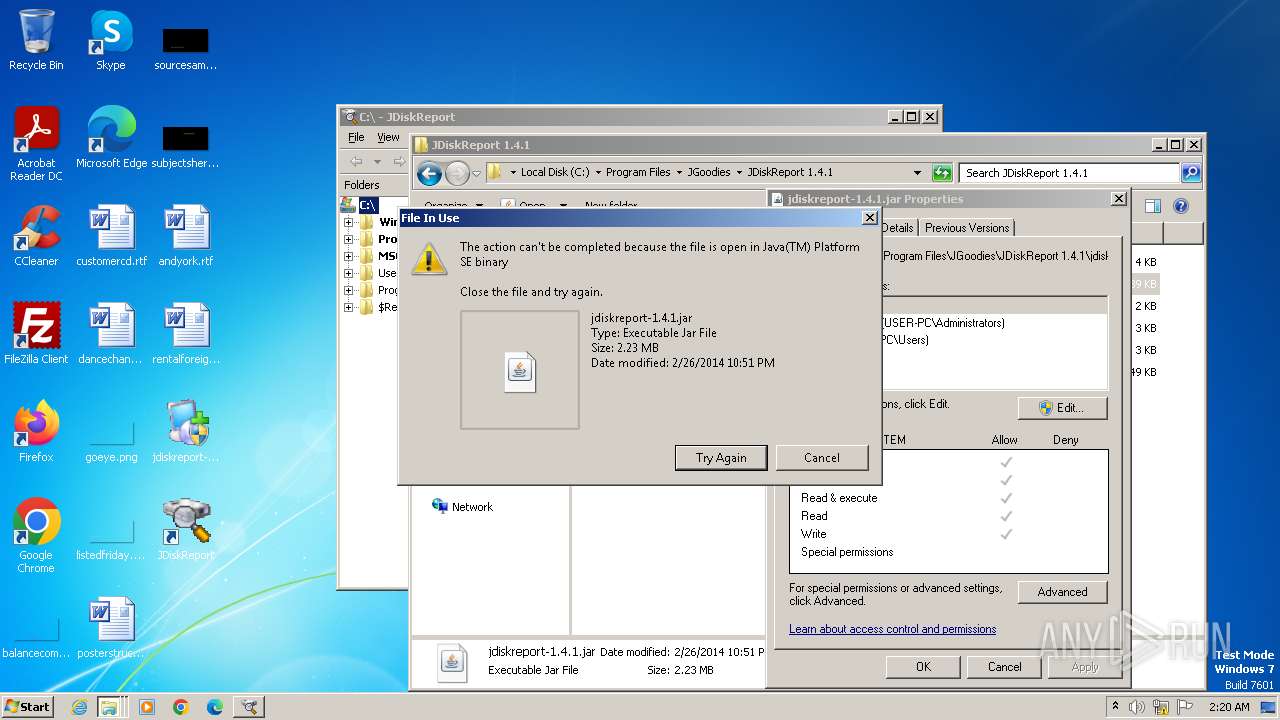Open Acrobat Reader DC shortcut
Screen dimensions: 1280x720
point(36,144)
